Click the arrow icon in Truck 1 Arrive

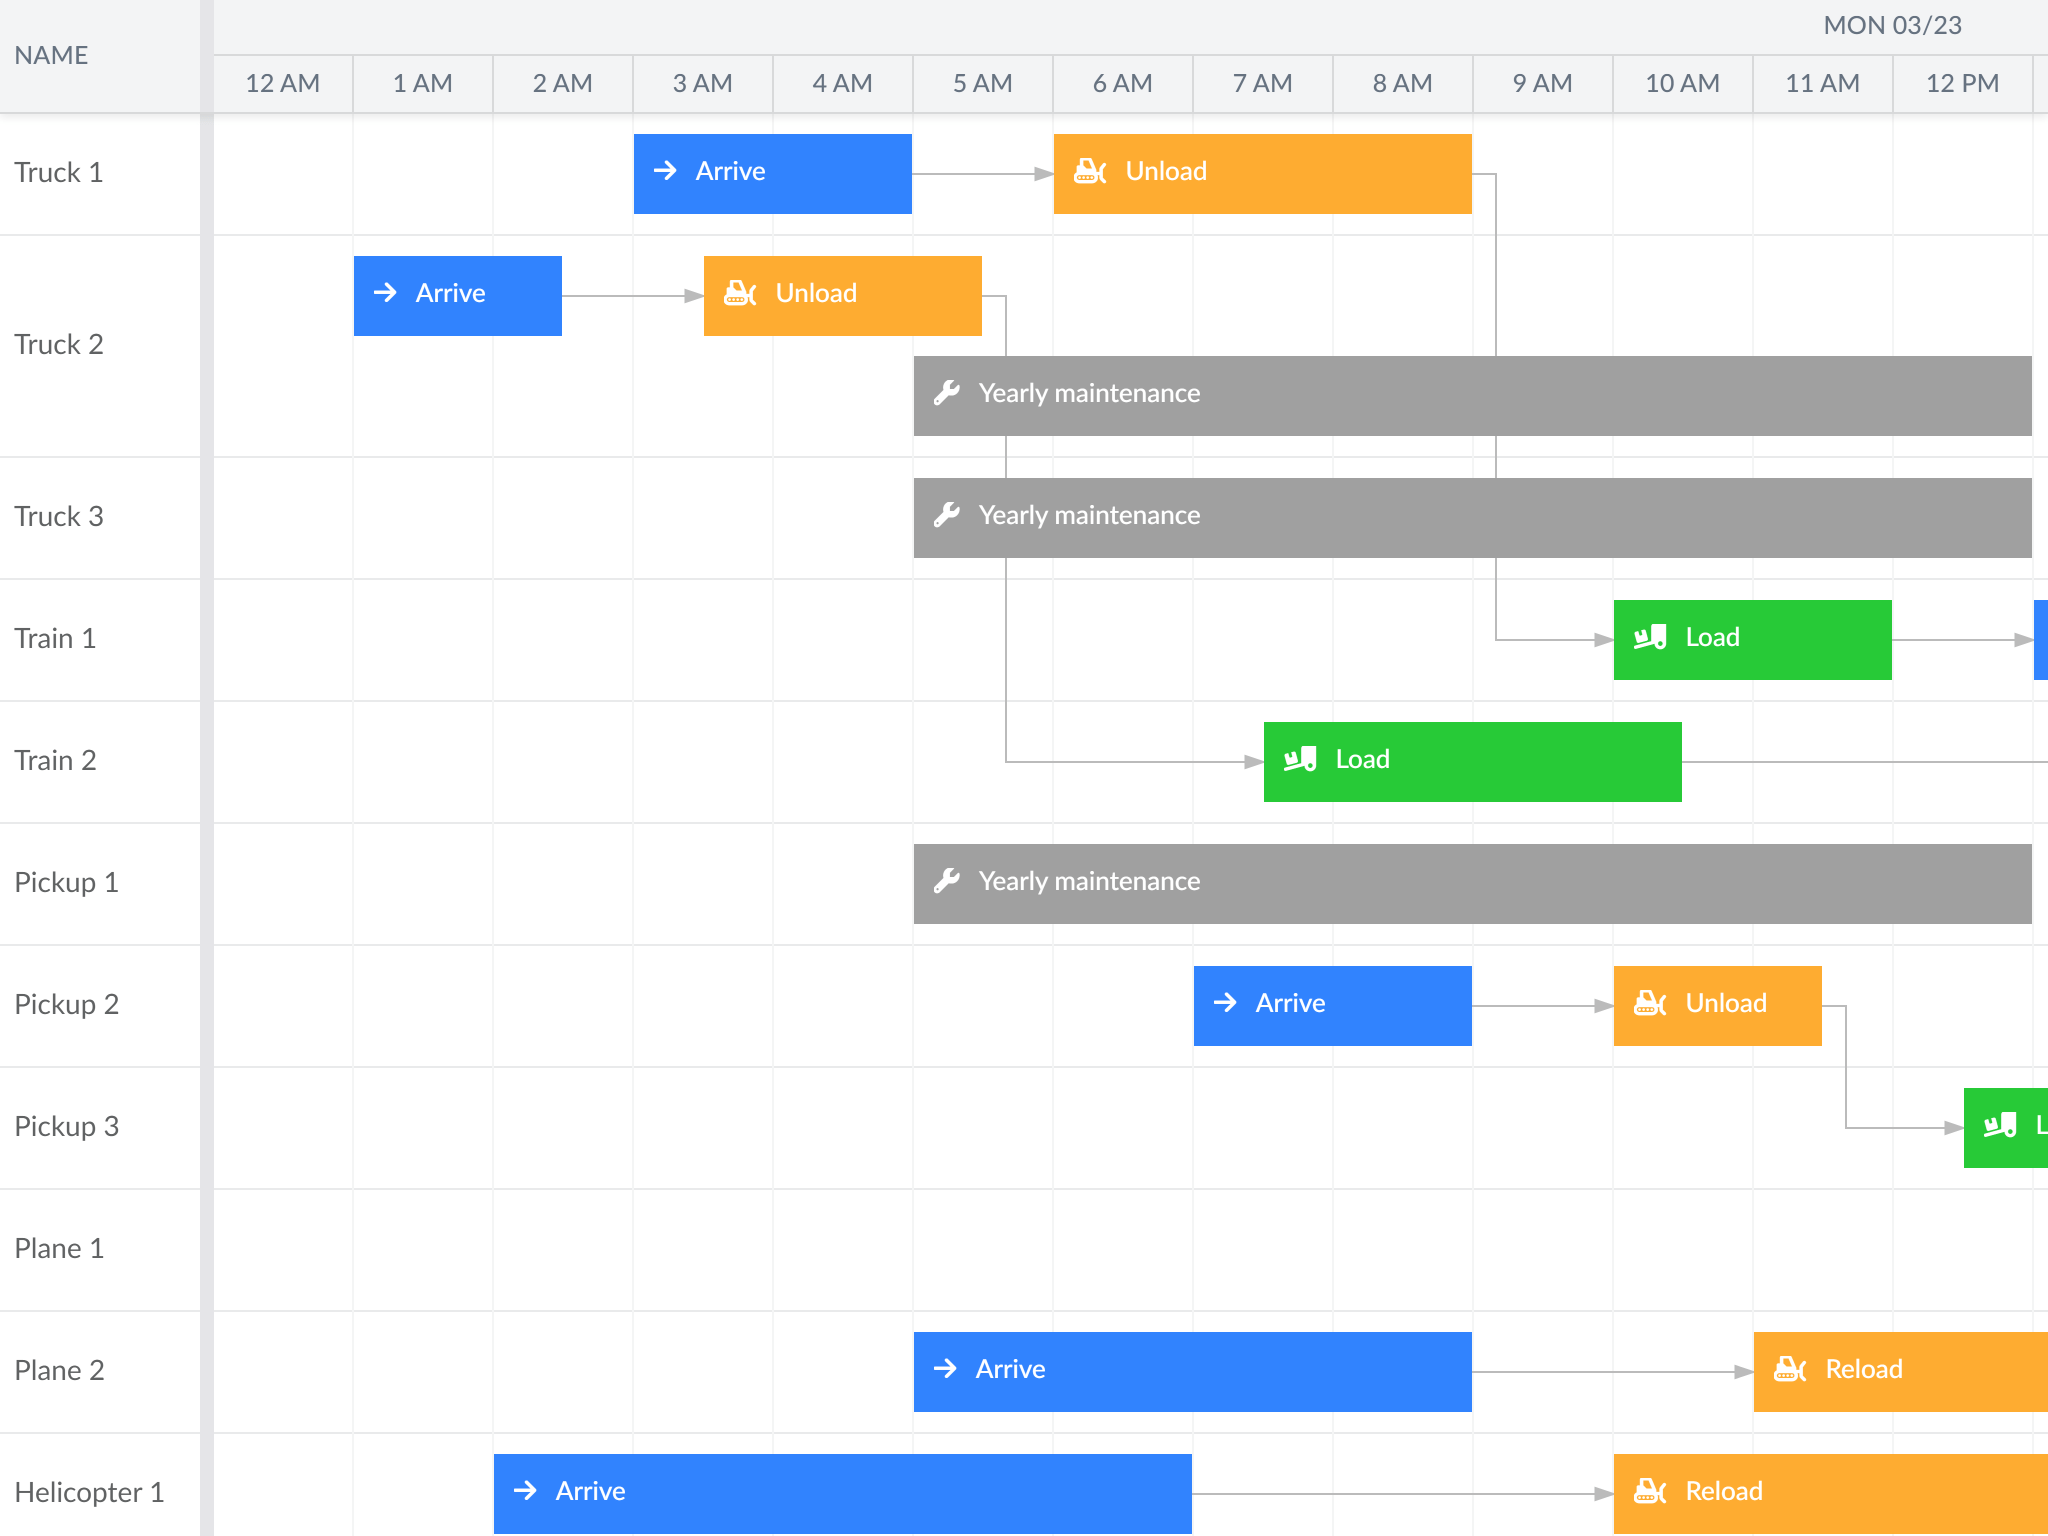pyautogui.click(x=665, y=171)
